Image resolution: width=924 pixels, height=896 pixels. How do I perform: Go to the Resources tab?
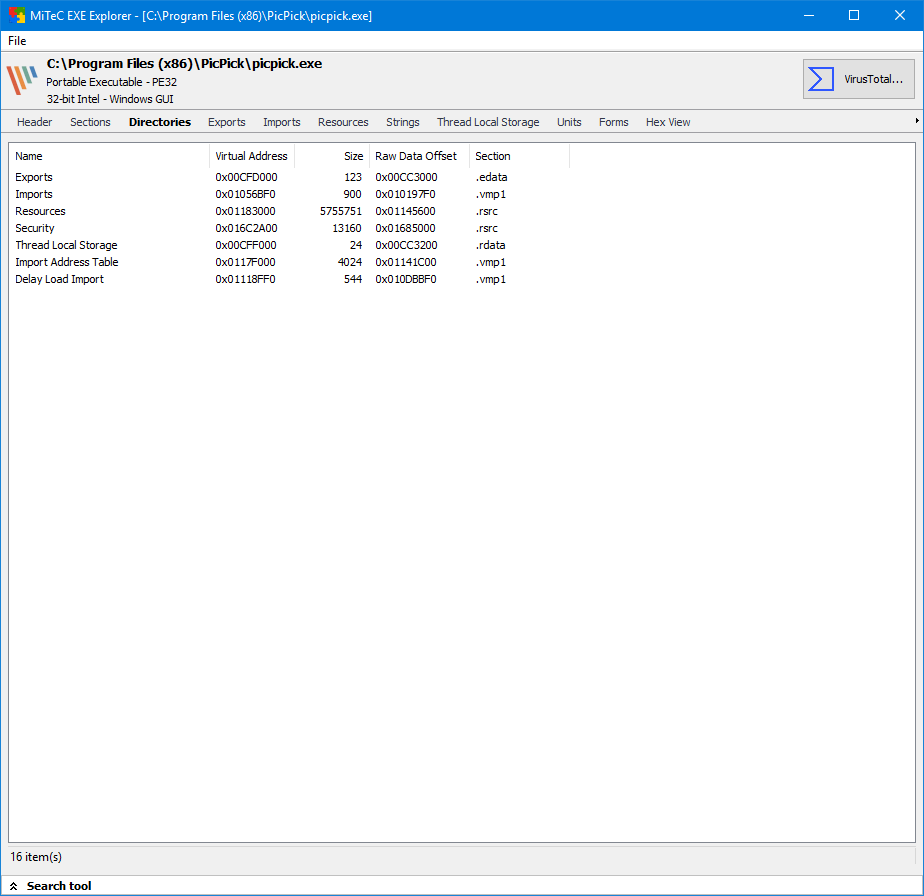(x=343, y=122)
